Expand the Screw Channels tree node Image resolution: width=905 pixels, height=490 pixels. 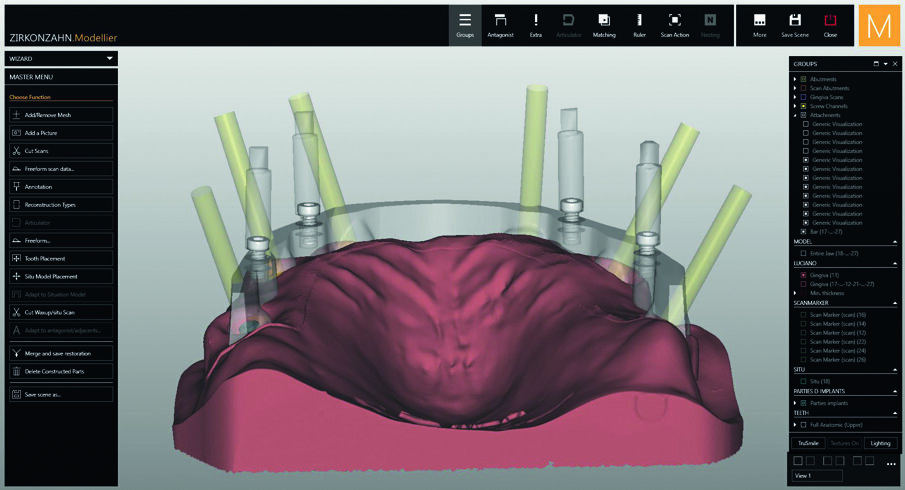point(795,106)
